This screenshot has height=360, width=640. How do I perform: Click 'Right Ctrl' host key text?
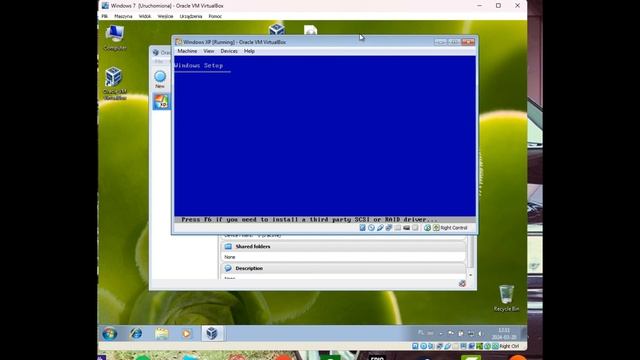(x=509, y=346)
